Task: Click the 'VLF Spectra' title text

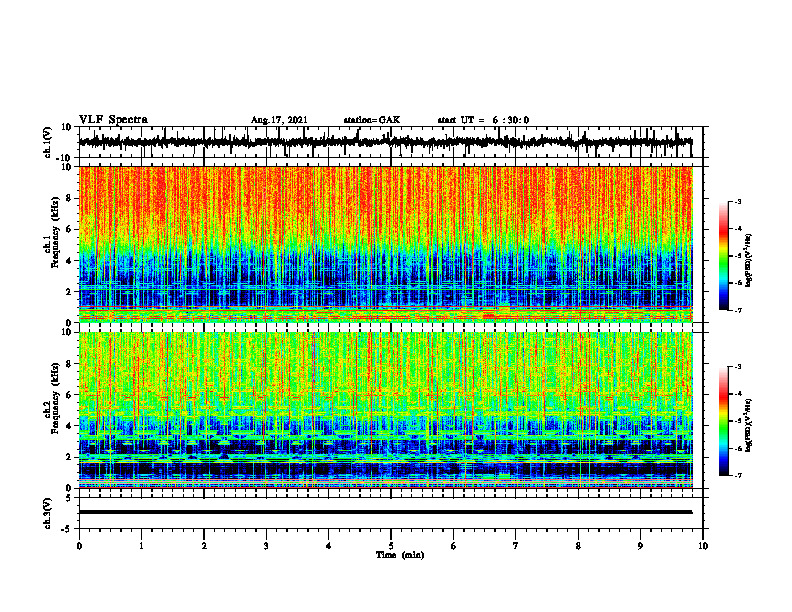Action: pyautogui.click(x=113, y=120)
